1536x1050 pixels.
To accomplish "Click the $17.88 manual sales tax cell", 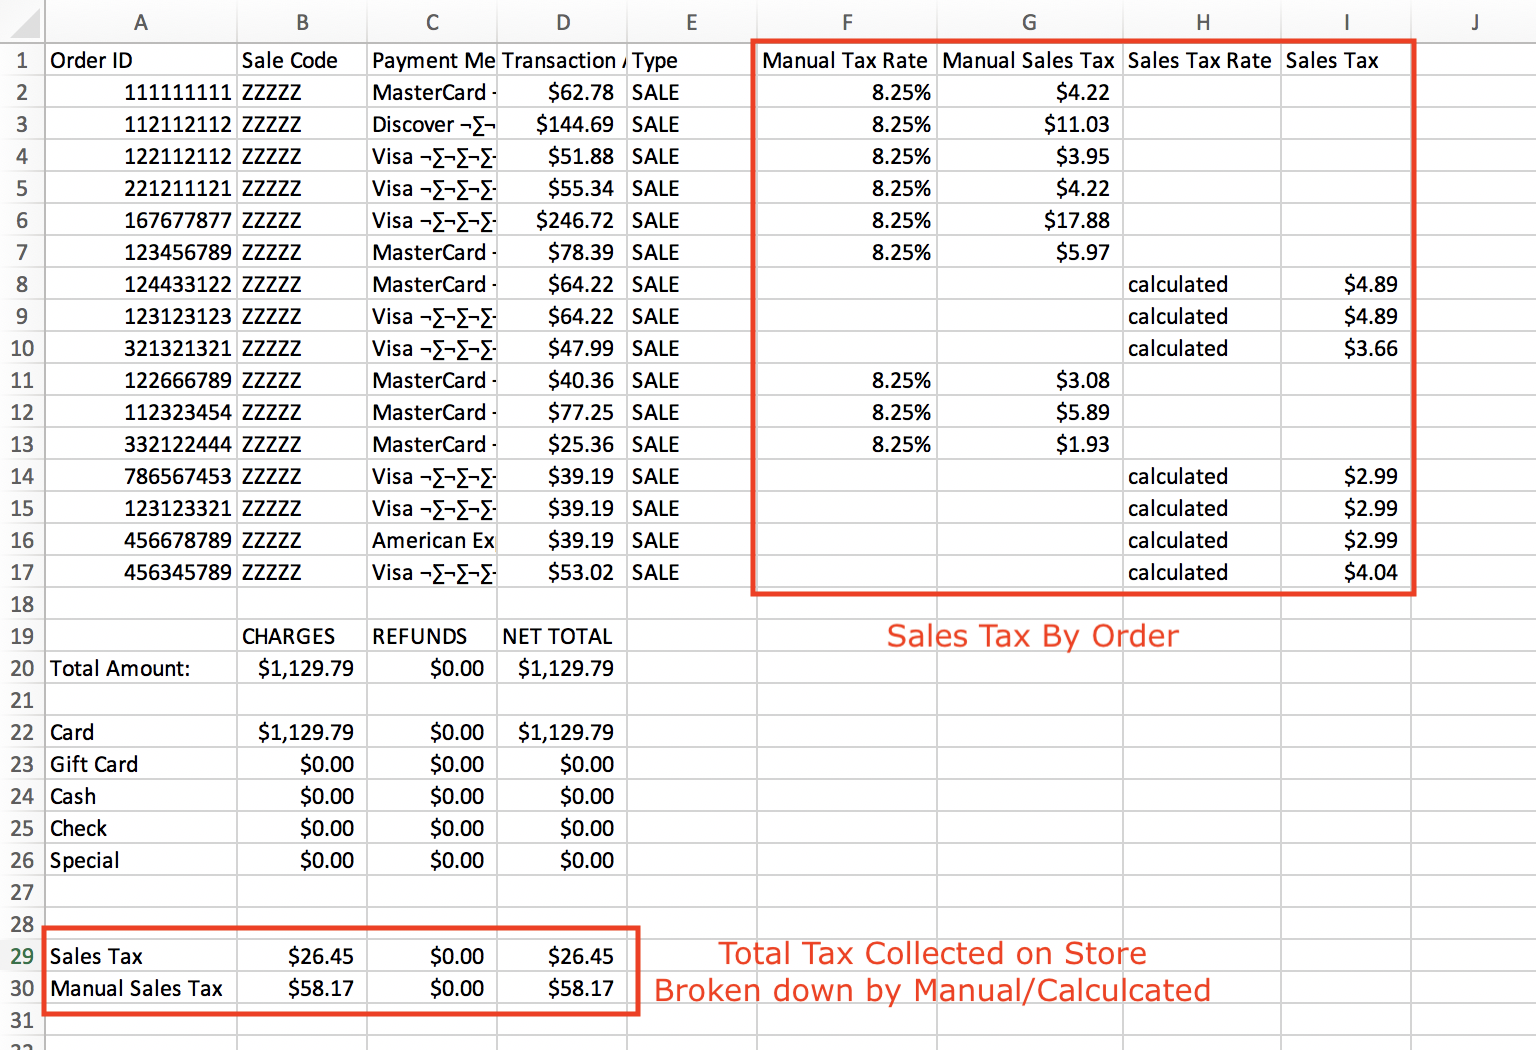I will point(1029,220).
